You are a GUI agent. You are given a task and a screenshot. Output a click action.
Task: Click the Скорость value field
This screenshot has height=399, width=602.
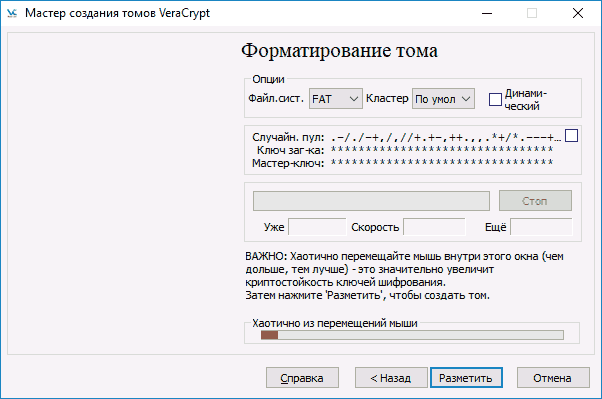click(434, 227)
